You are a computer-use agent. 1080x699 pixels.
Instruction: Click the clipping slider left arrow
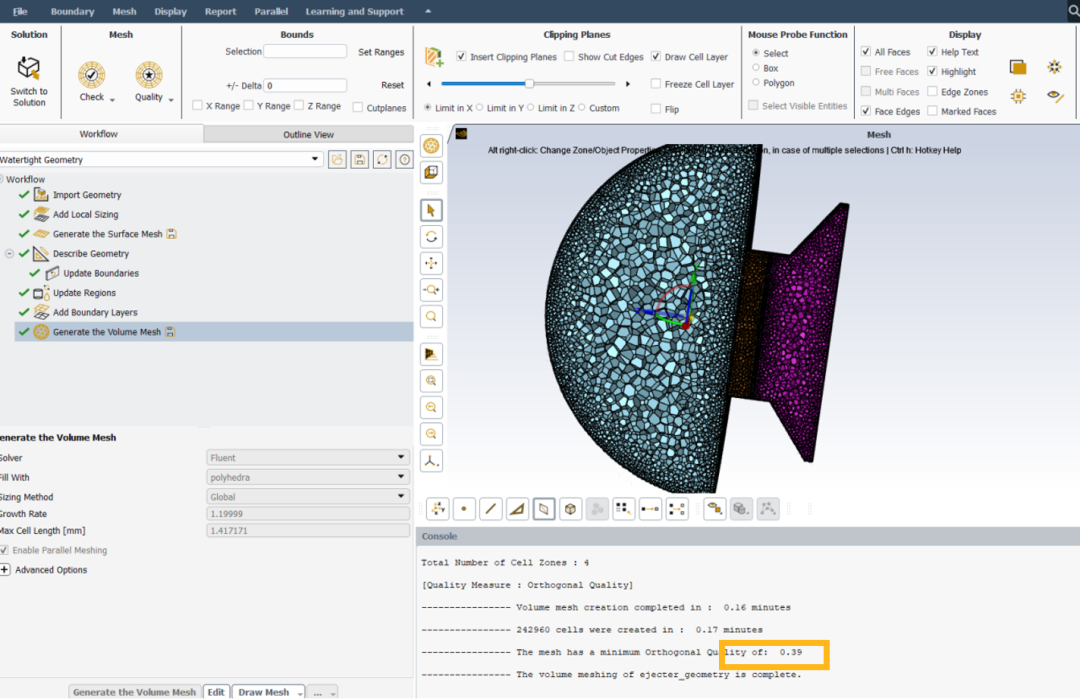pyautogui.click(x=429, y=84)
